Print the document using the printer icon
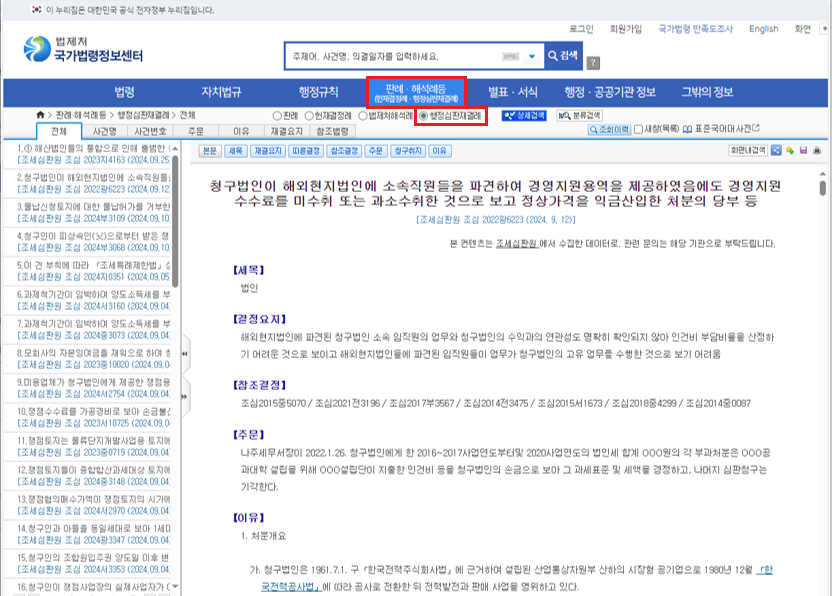The height and width of the screenshot is (596, 832). pos(816,151)
